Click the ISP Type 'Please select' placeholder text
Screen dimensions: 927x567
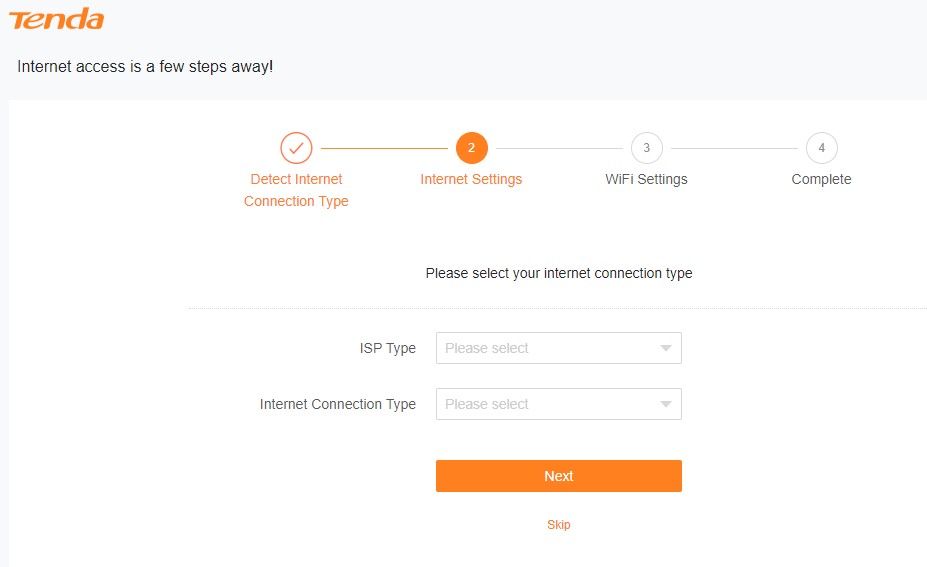click(487, 348)
